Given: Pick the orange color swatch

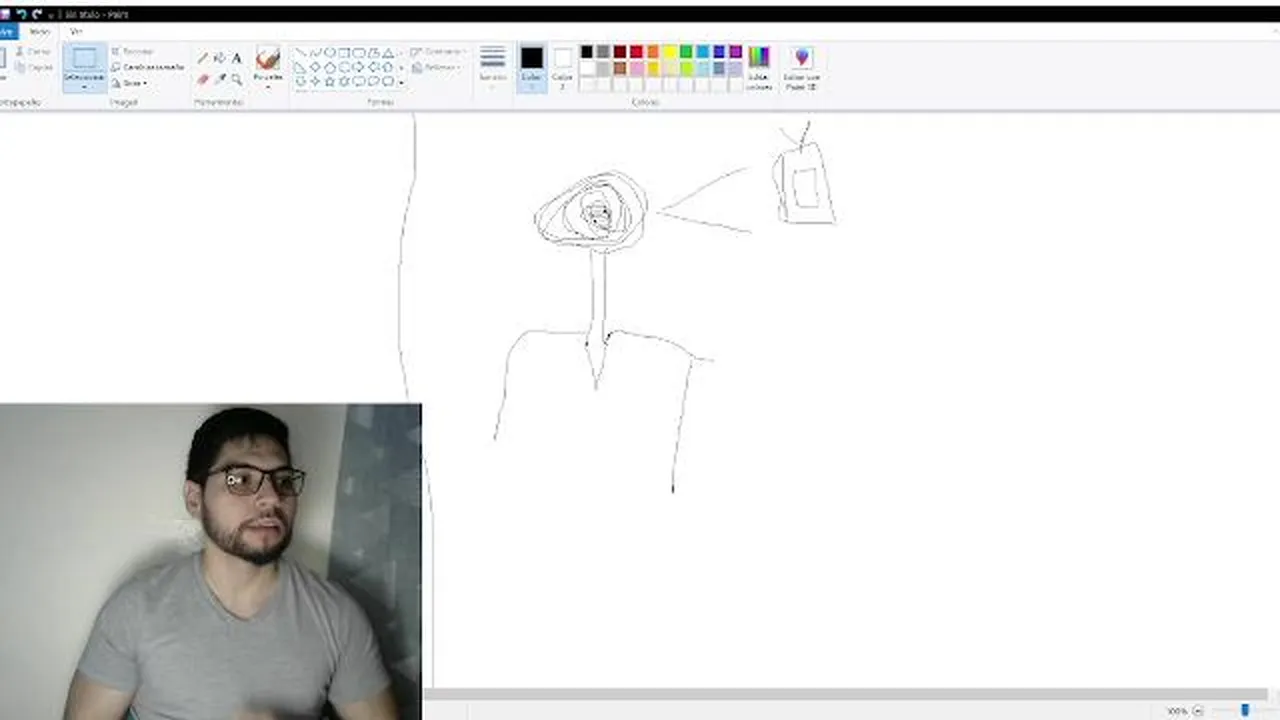Looking at the screenshot, I should pyautogui.click(x=653, y=52).
